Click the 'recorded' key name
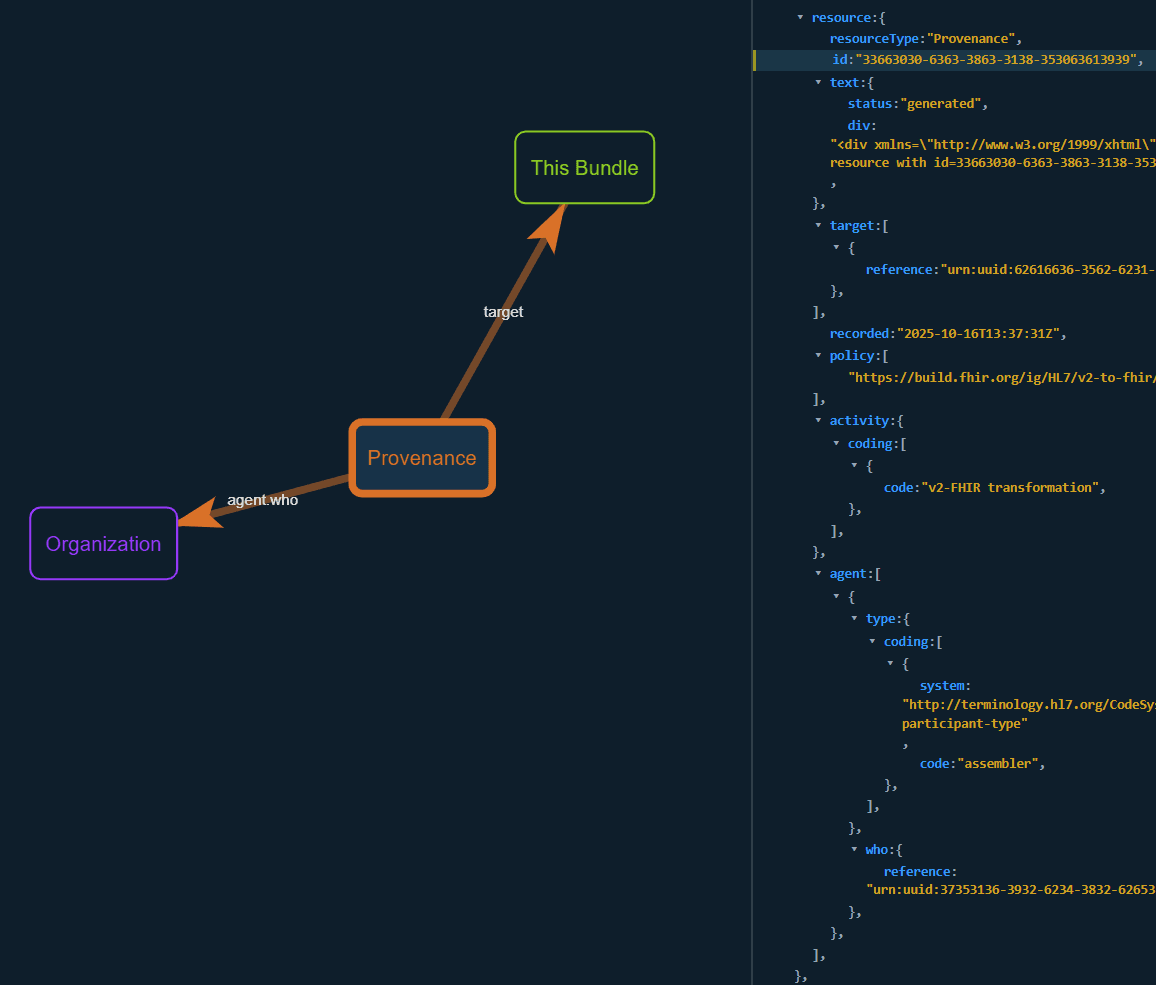 pyautogui.click(x=859, y=333)
